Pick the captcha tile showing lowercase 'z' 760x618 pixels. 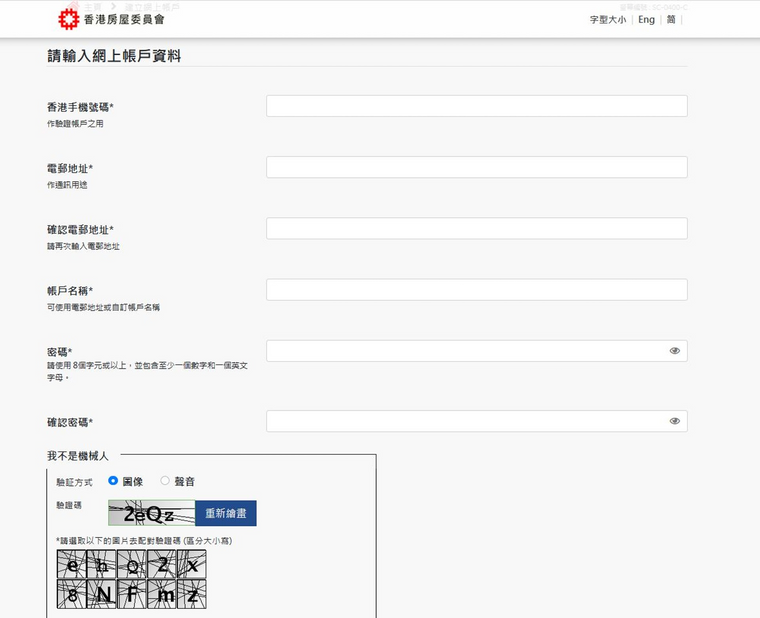click(x=192, y=594)
